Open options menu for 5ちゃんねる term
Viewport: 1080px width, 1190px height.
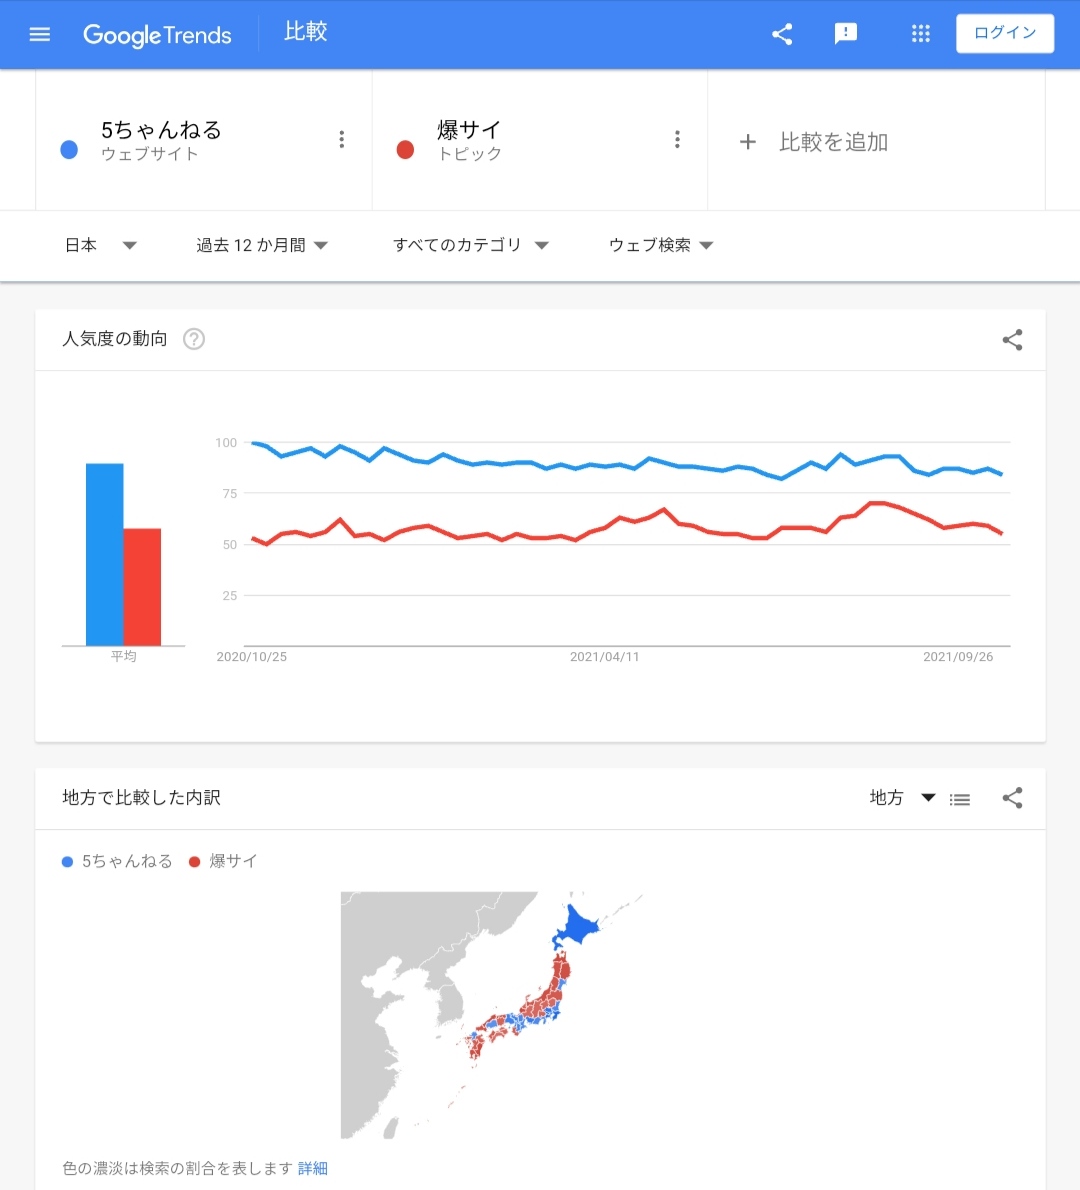[342, 140]
